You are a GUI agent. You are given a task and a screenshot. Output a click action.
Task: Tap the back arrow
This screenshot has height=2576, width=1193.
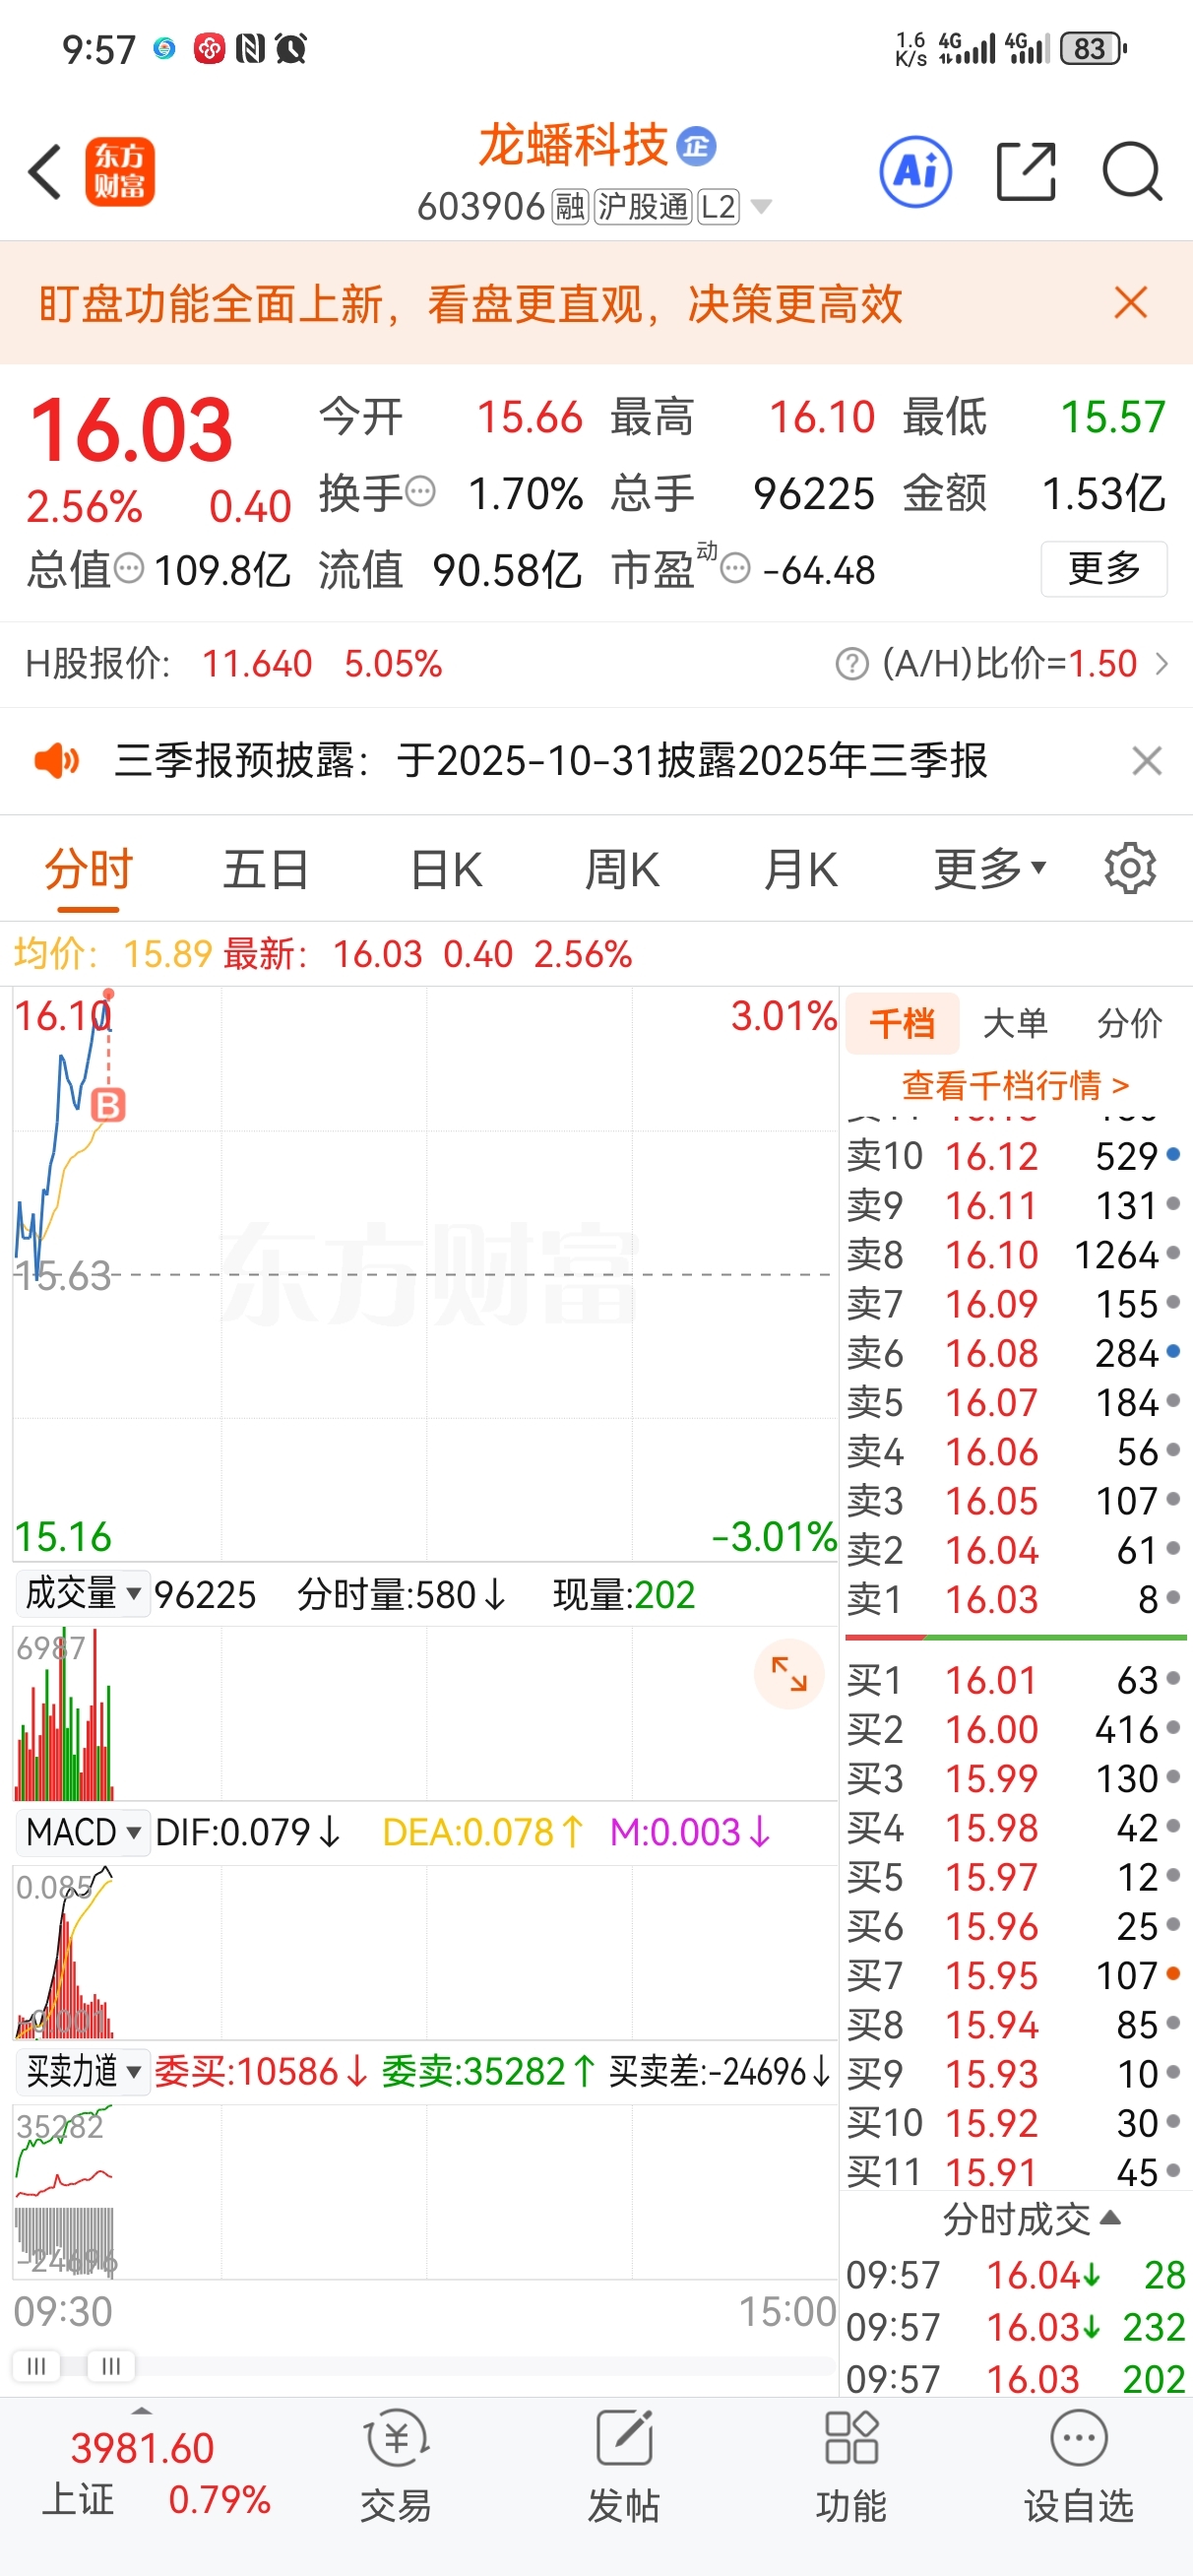coord(45,172)
